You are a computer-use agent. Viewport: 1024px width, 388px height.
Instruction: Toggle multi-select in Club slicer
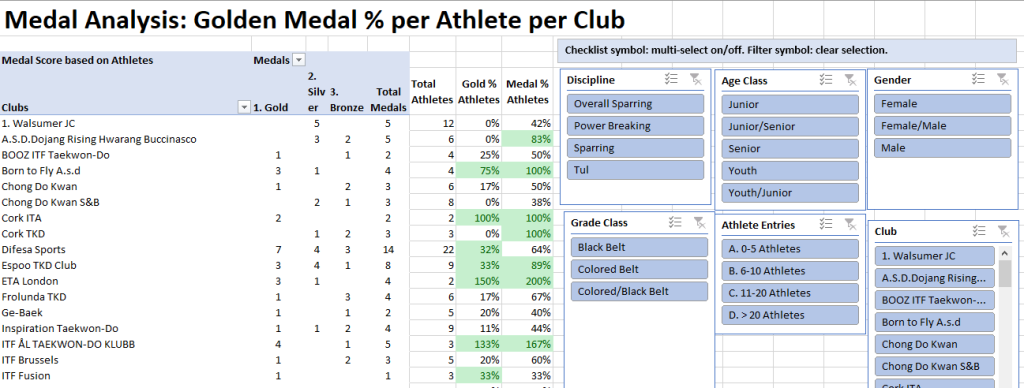[x=978, y=231]
